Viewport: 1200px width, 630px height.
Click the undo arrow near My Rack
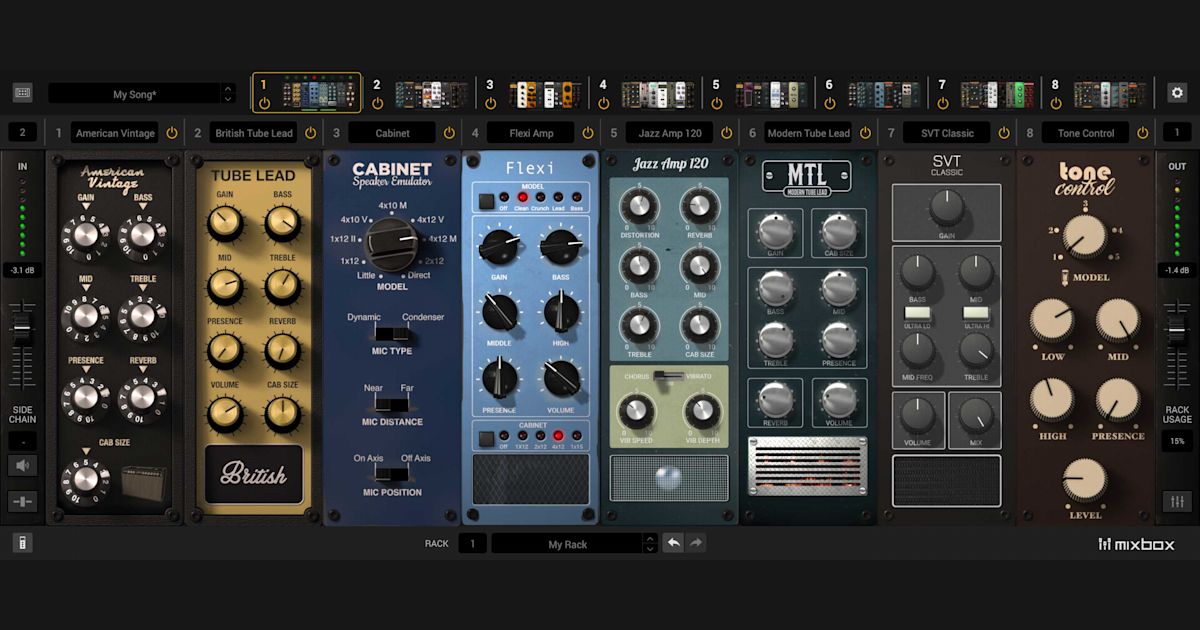point(674,543)
